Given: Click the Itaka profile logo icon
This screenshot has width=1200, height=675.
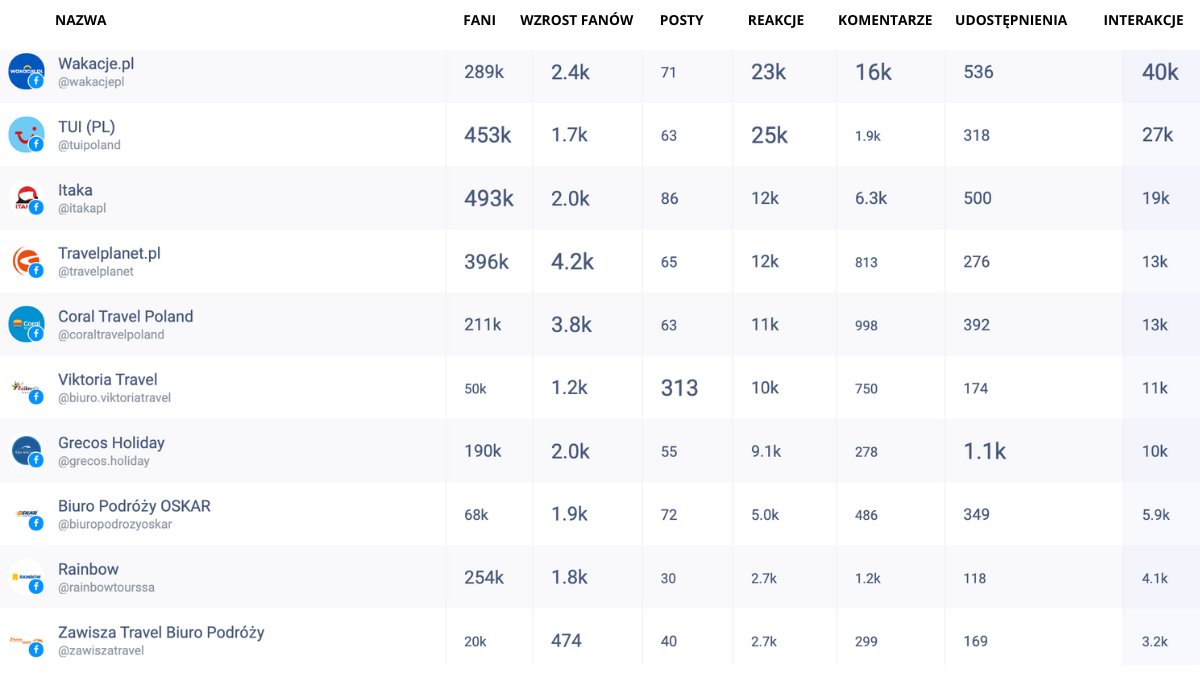Looking at the screenshot, I should tap(26, 198).
